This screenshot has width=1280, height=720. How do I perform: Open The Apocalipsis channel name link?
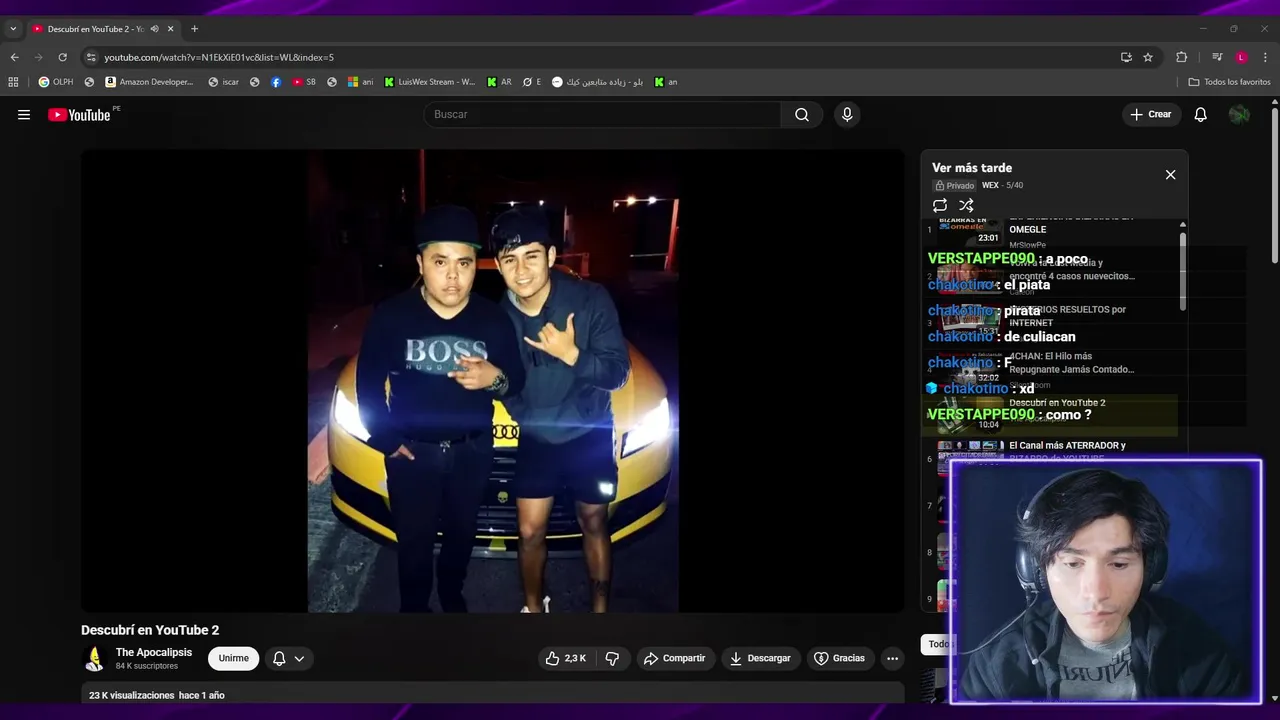pyautogui.click(x=154, y=652)
